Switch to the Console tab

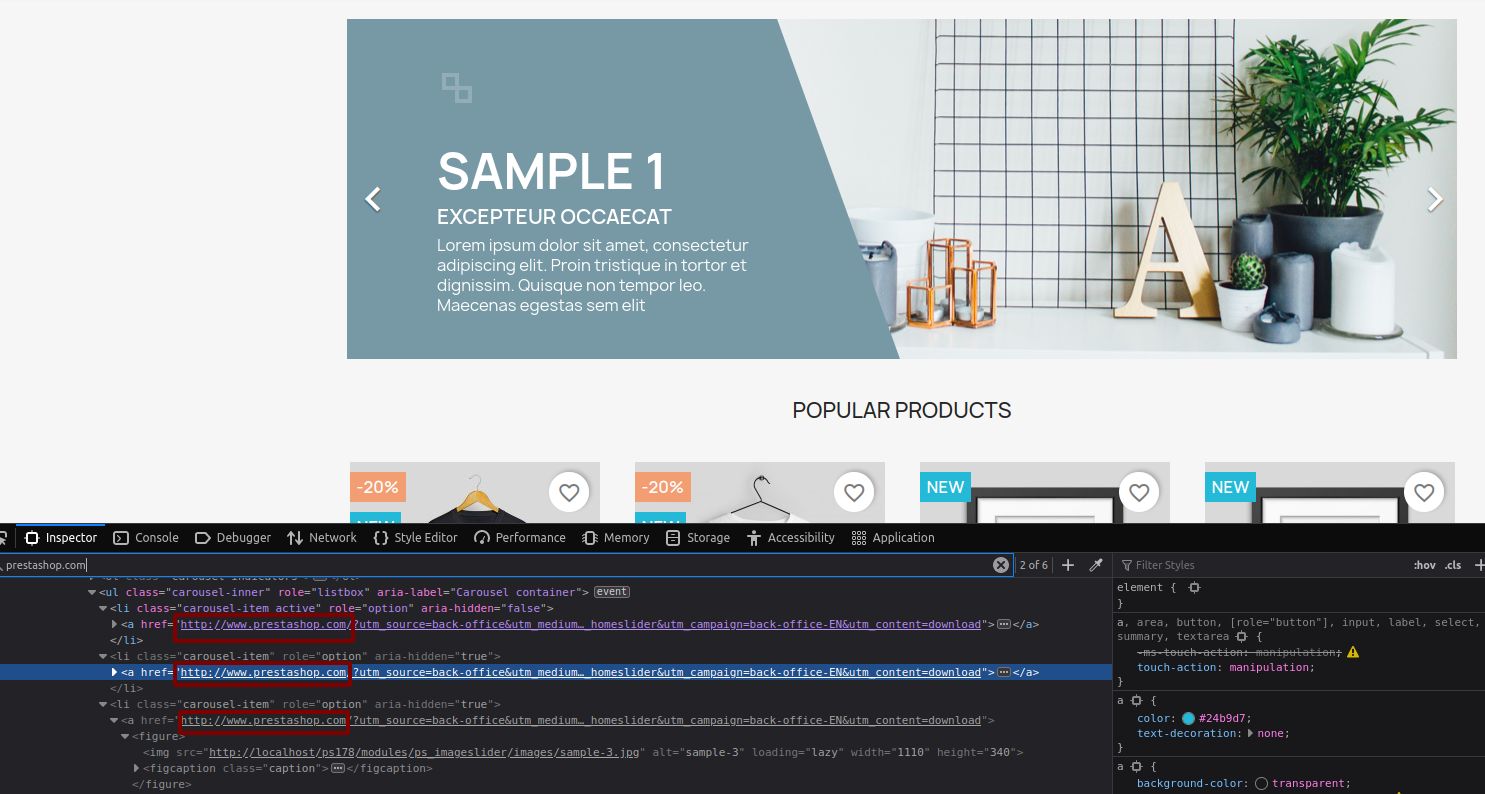(x=145, y=537)
